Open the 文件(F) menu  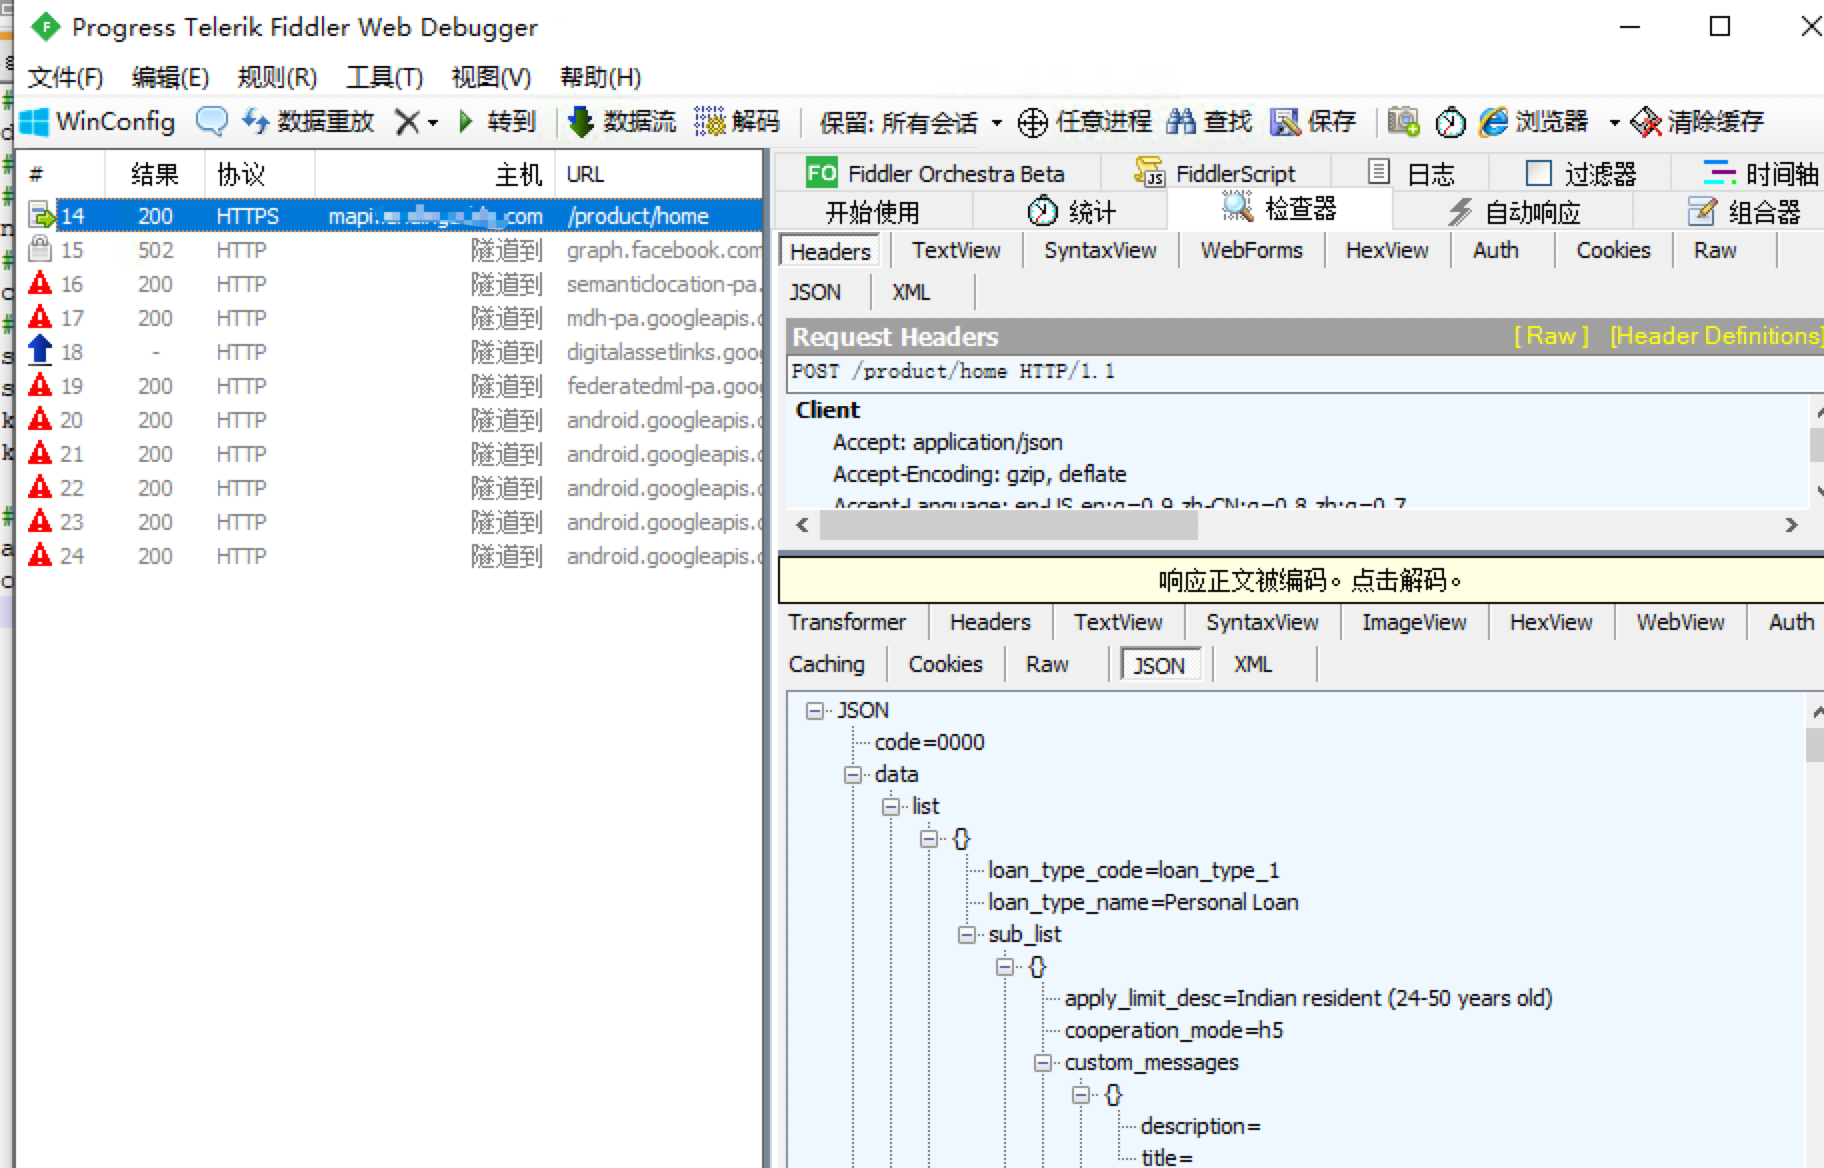pyautogui.click(x=65, y=77)
